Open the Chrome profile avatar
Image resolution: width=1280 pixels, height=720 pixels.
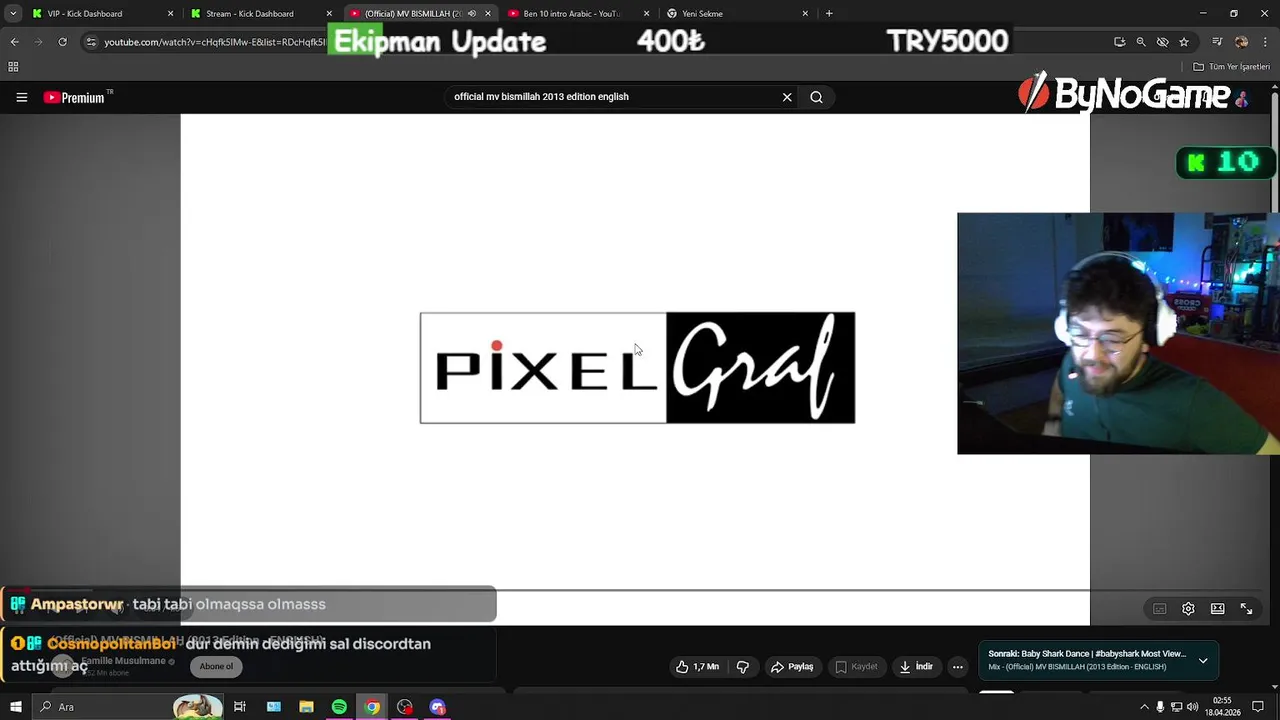point(1241,42)
